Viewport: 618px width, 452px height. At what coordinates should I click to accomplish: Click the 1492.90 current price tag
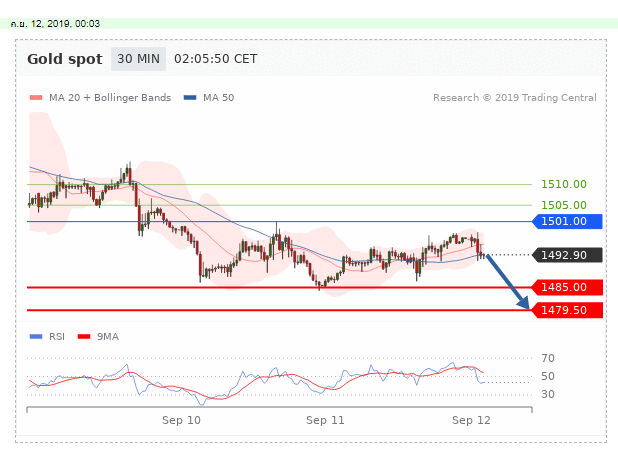[567, 255]
